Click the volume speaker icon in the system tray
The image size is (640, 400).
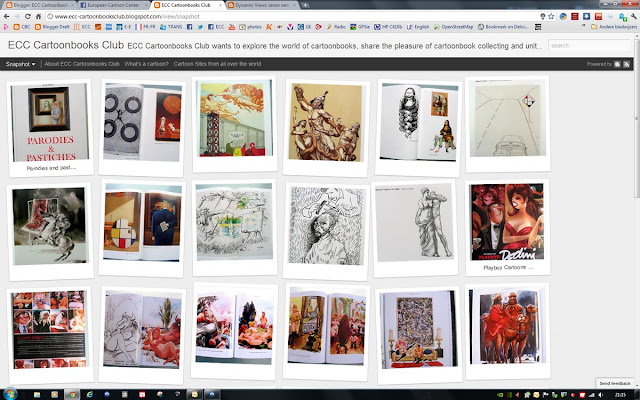[600, 395]
